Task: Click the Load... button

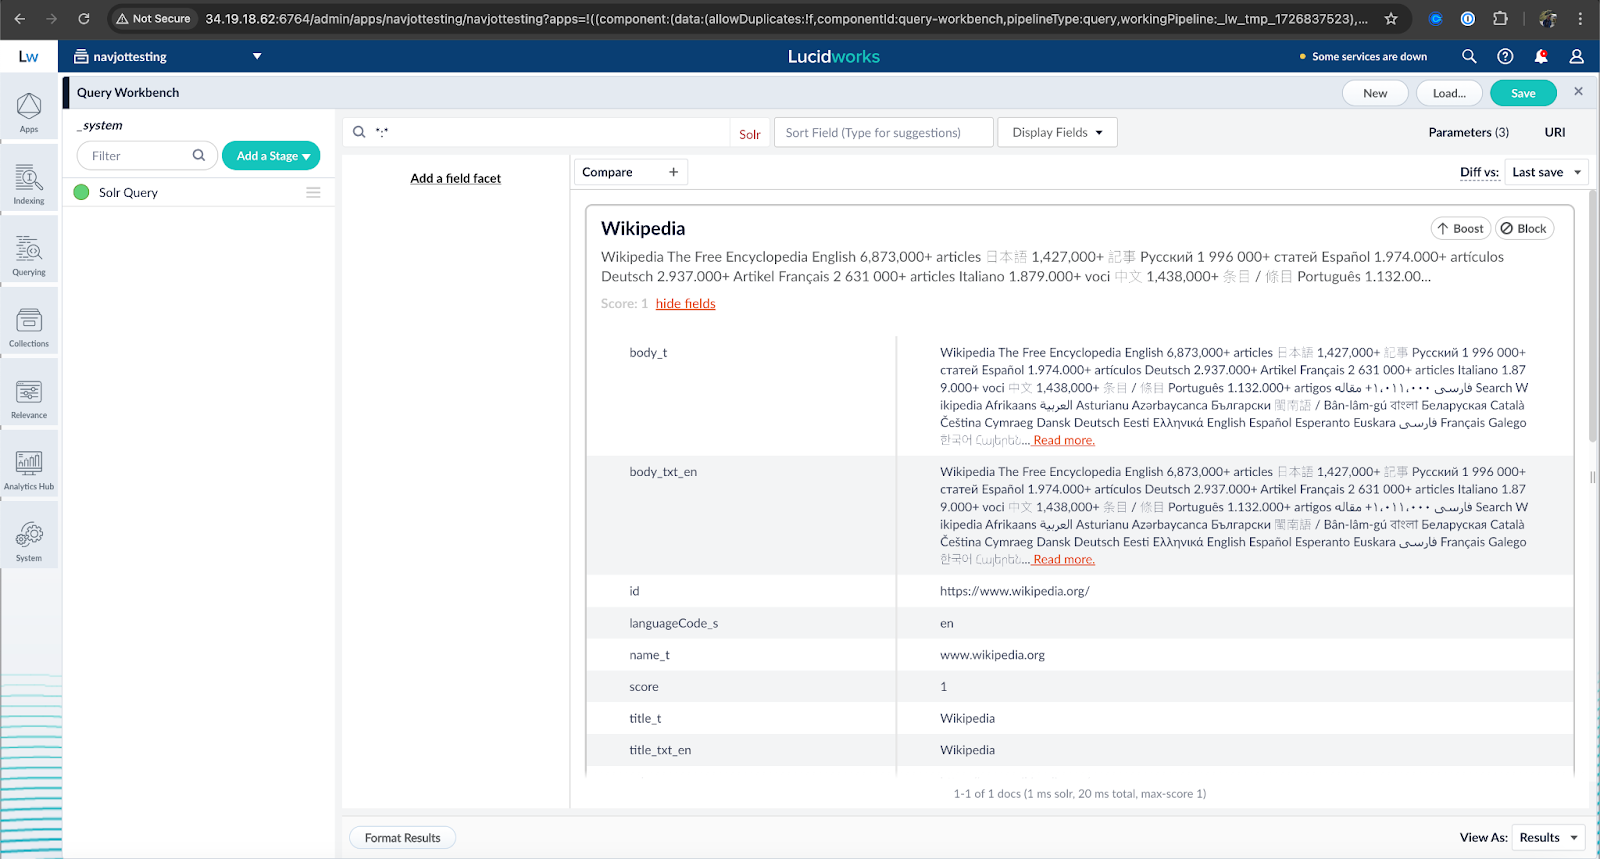Action: point(1449,93)
